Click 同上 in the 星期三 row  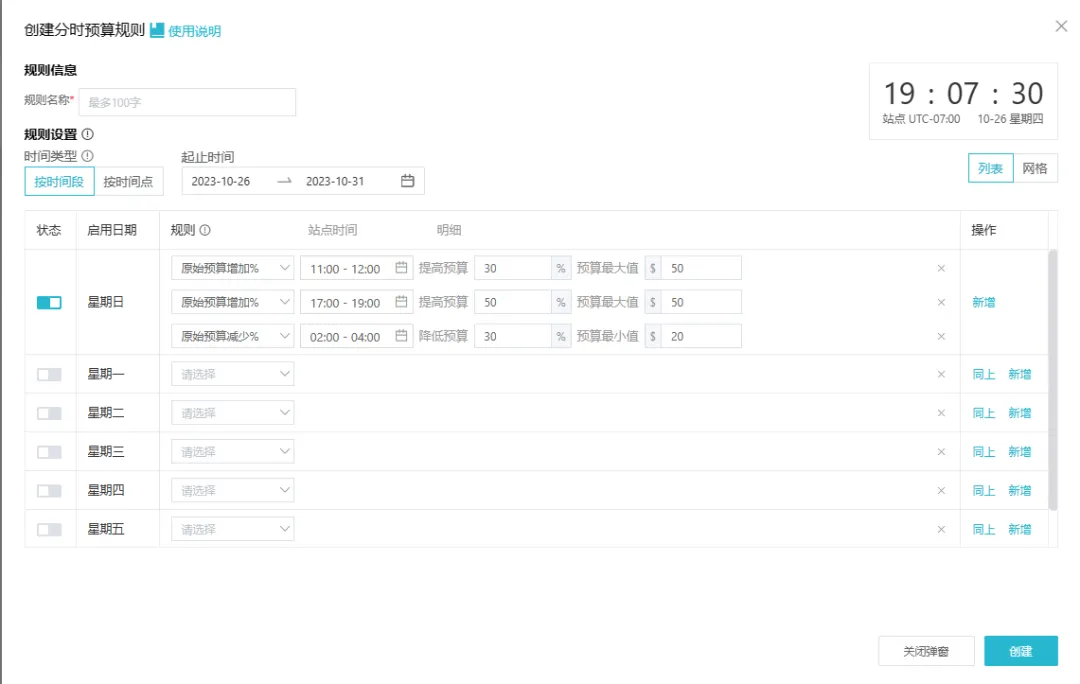point(984,452)
